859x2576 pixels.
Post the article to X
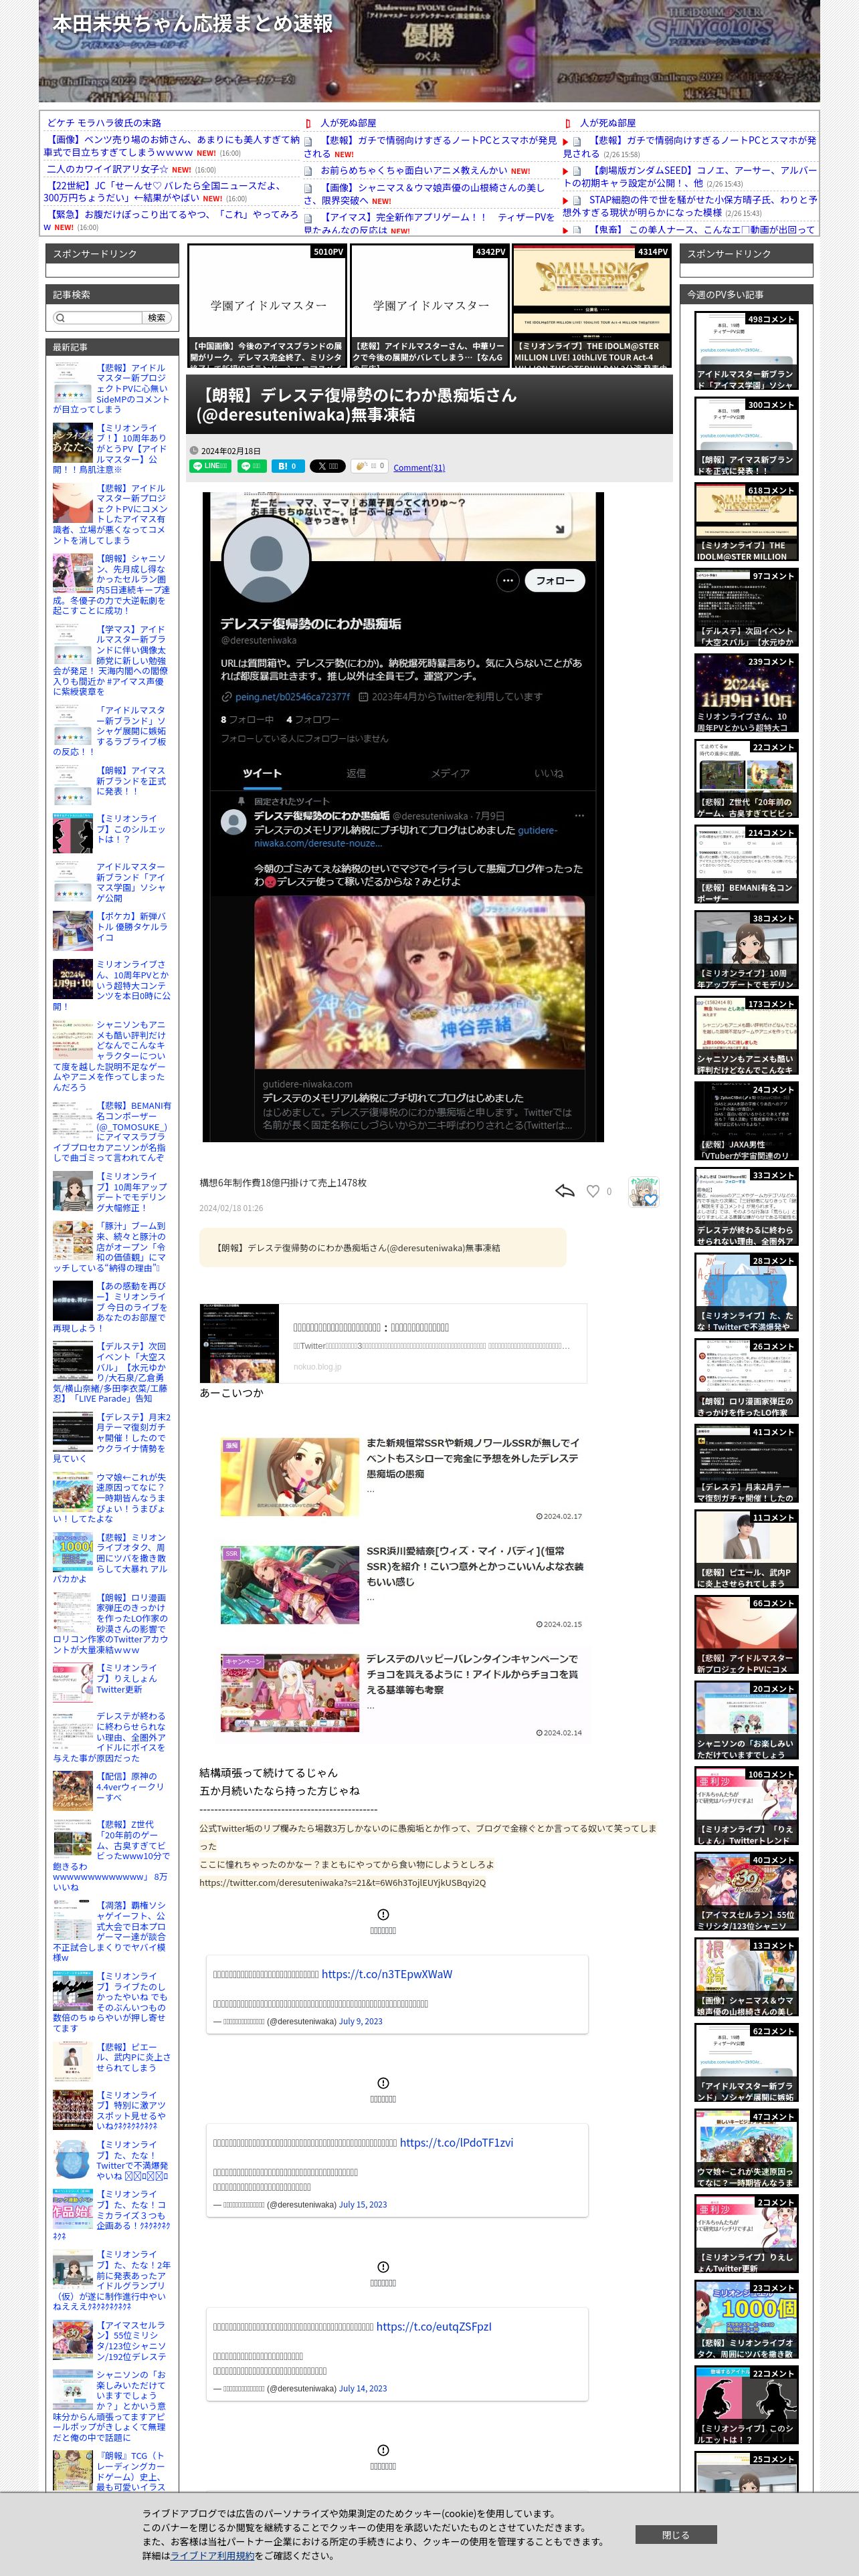[x=327, y=466]
